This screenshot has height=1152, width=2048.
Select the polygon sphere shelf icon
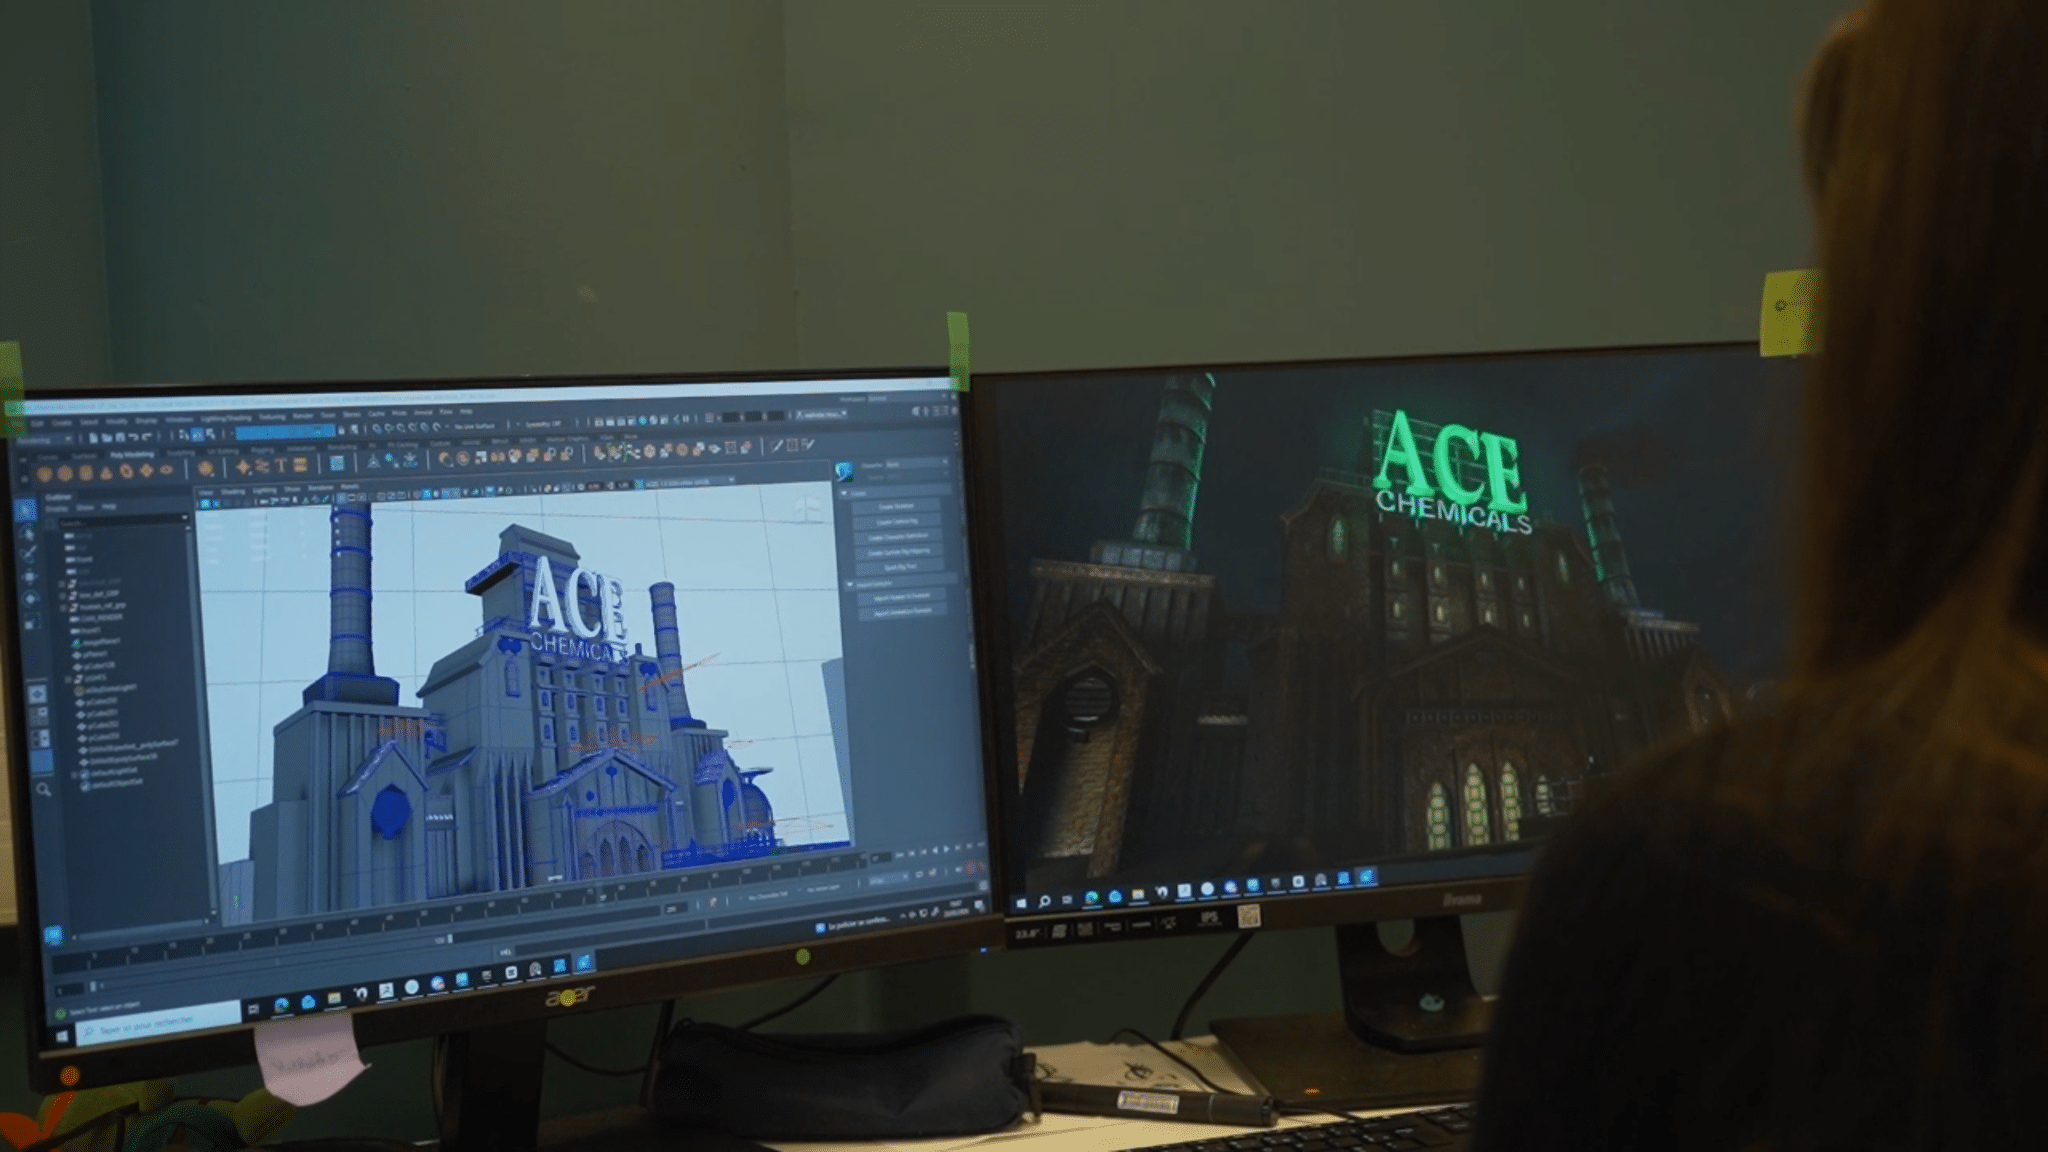(x=45, y=474)
